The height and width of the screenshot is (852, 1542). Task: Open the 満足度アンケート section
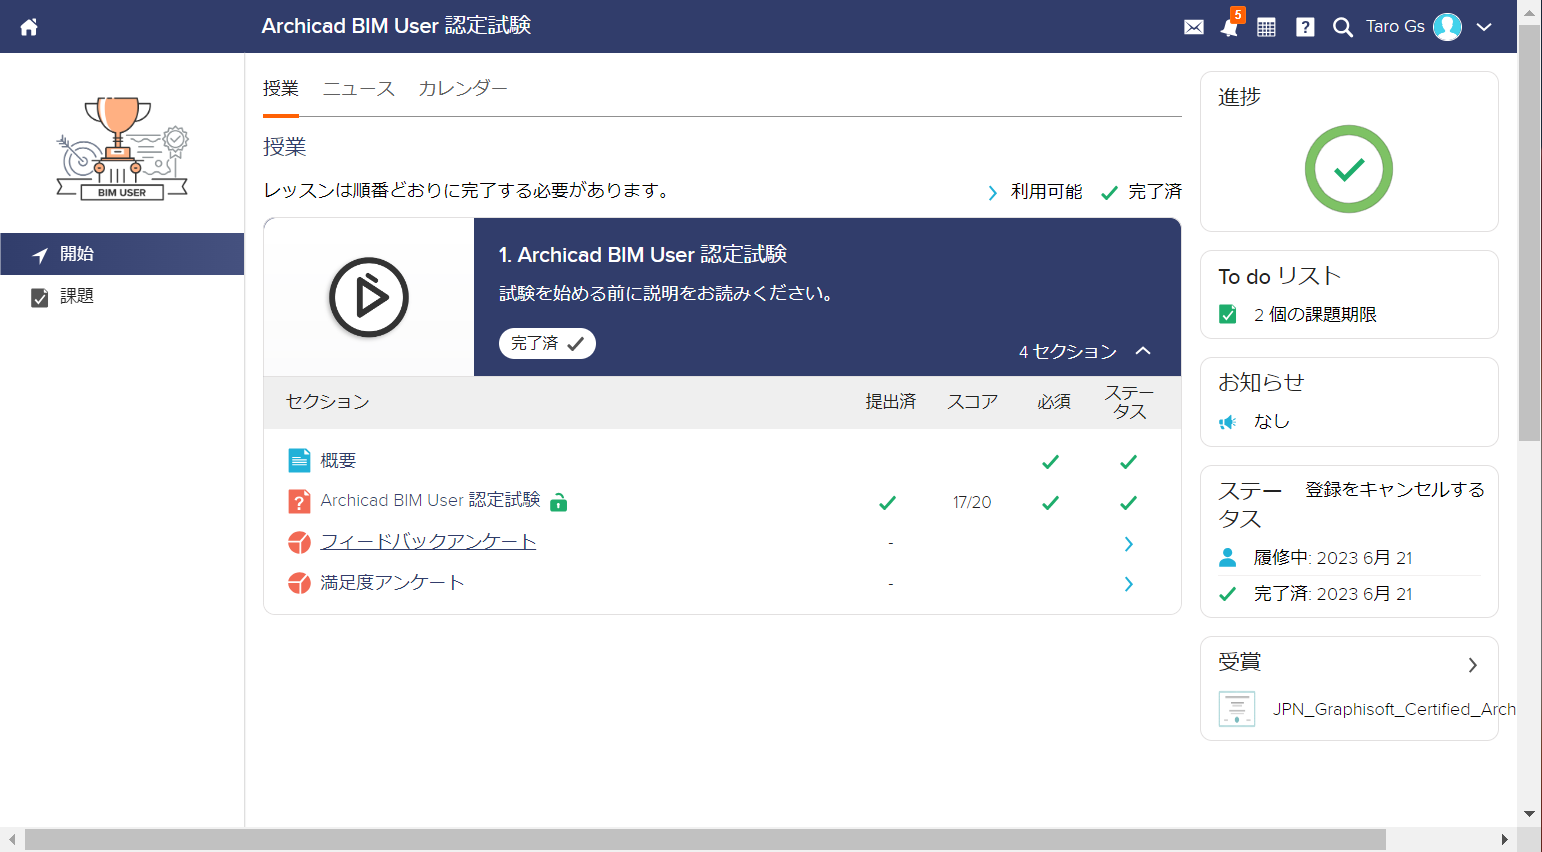392,583
